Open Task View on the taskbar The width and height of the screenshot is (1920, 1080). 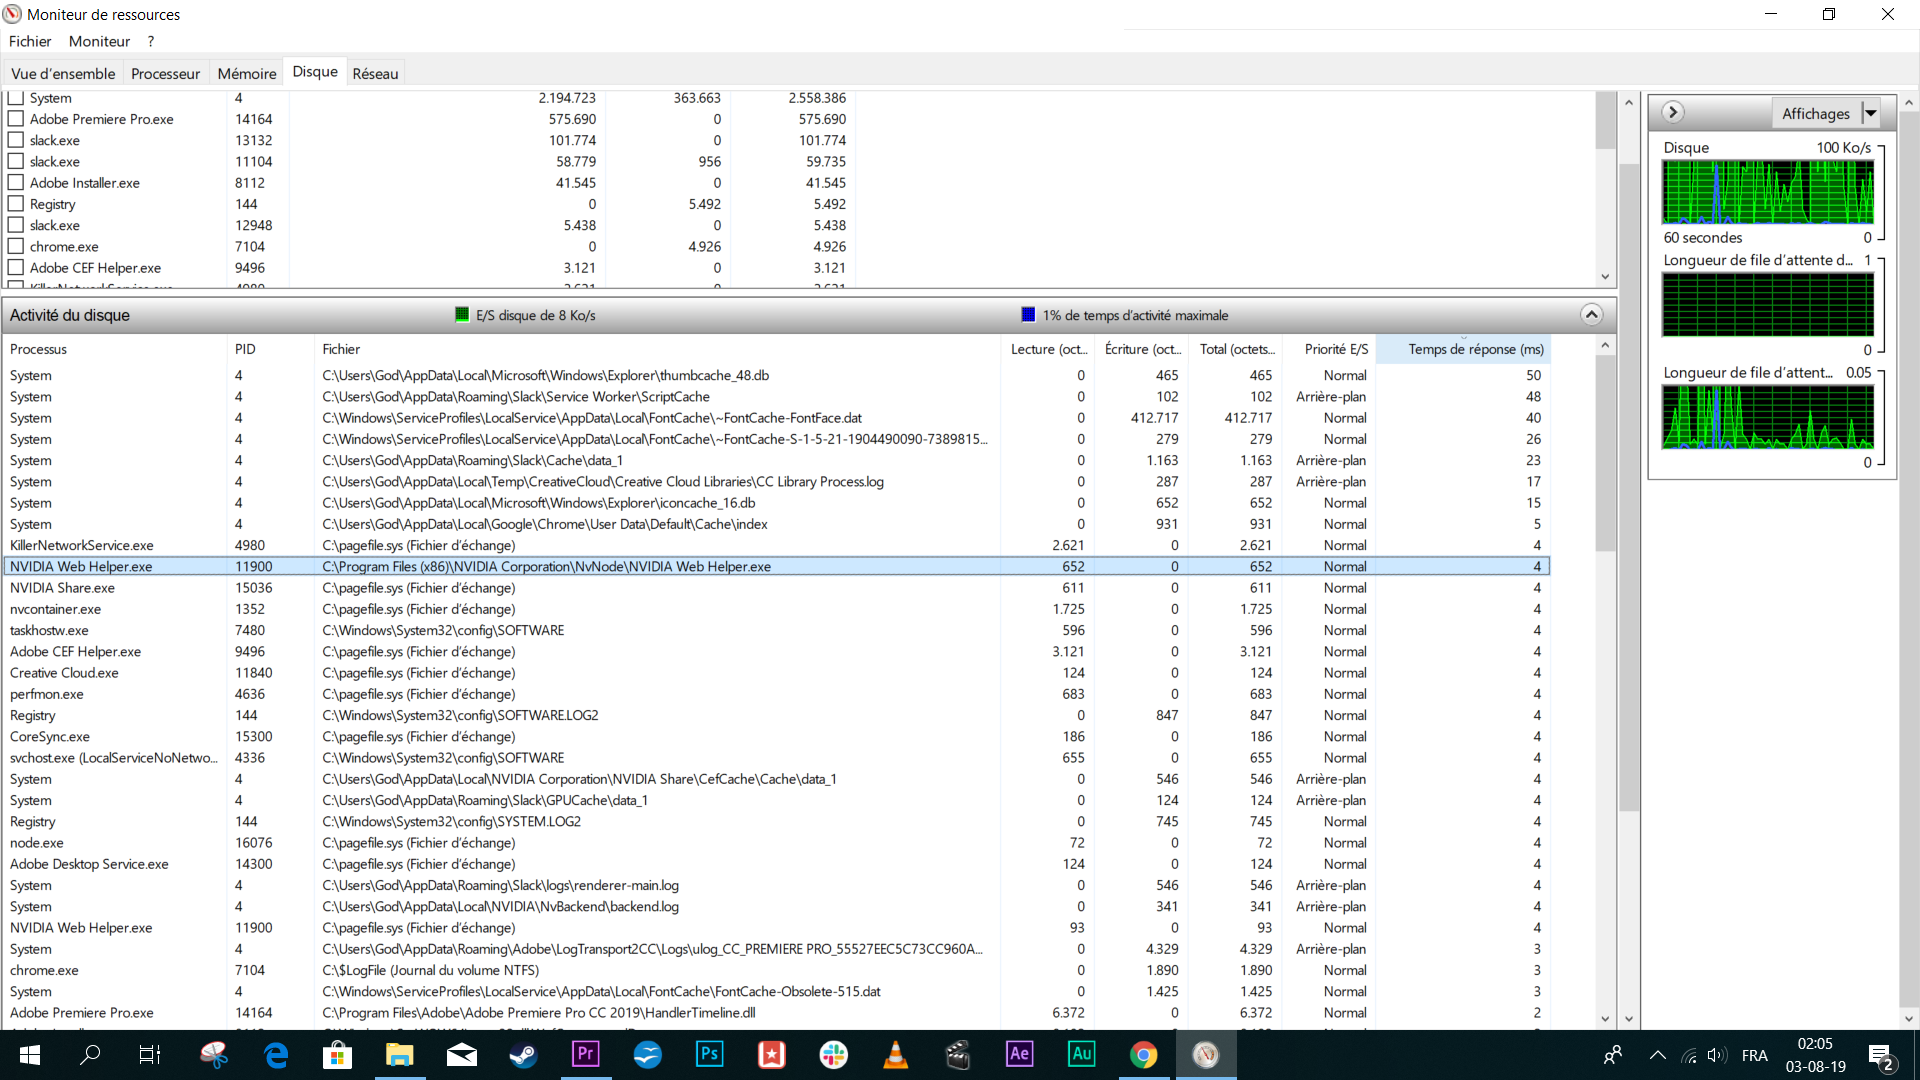pos(150,1055)
